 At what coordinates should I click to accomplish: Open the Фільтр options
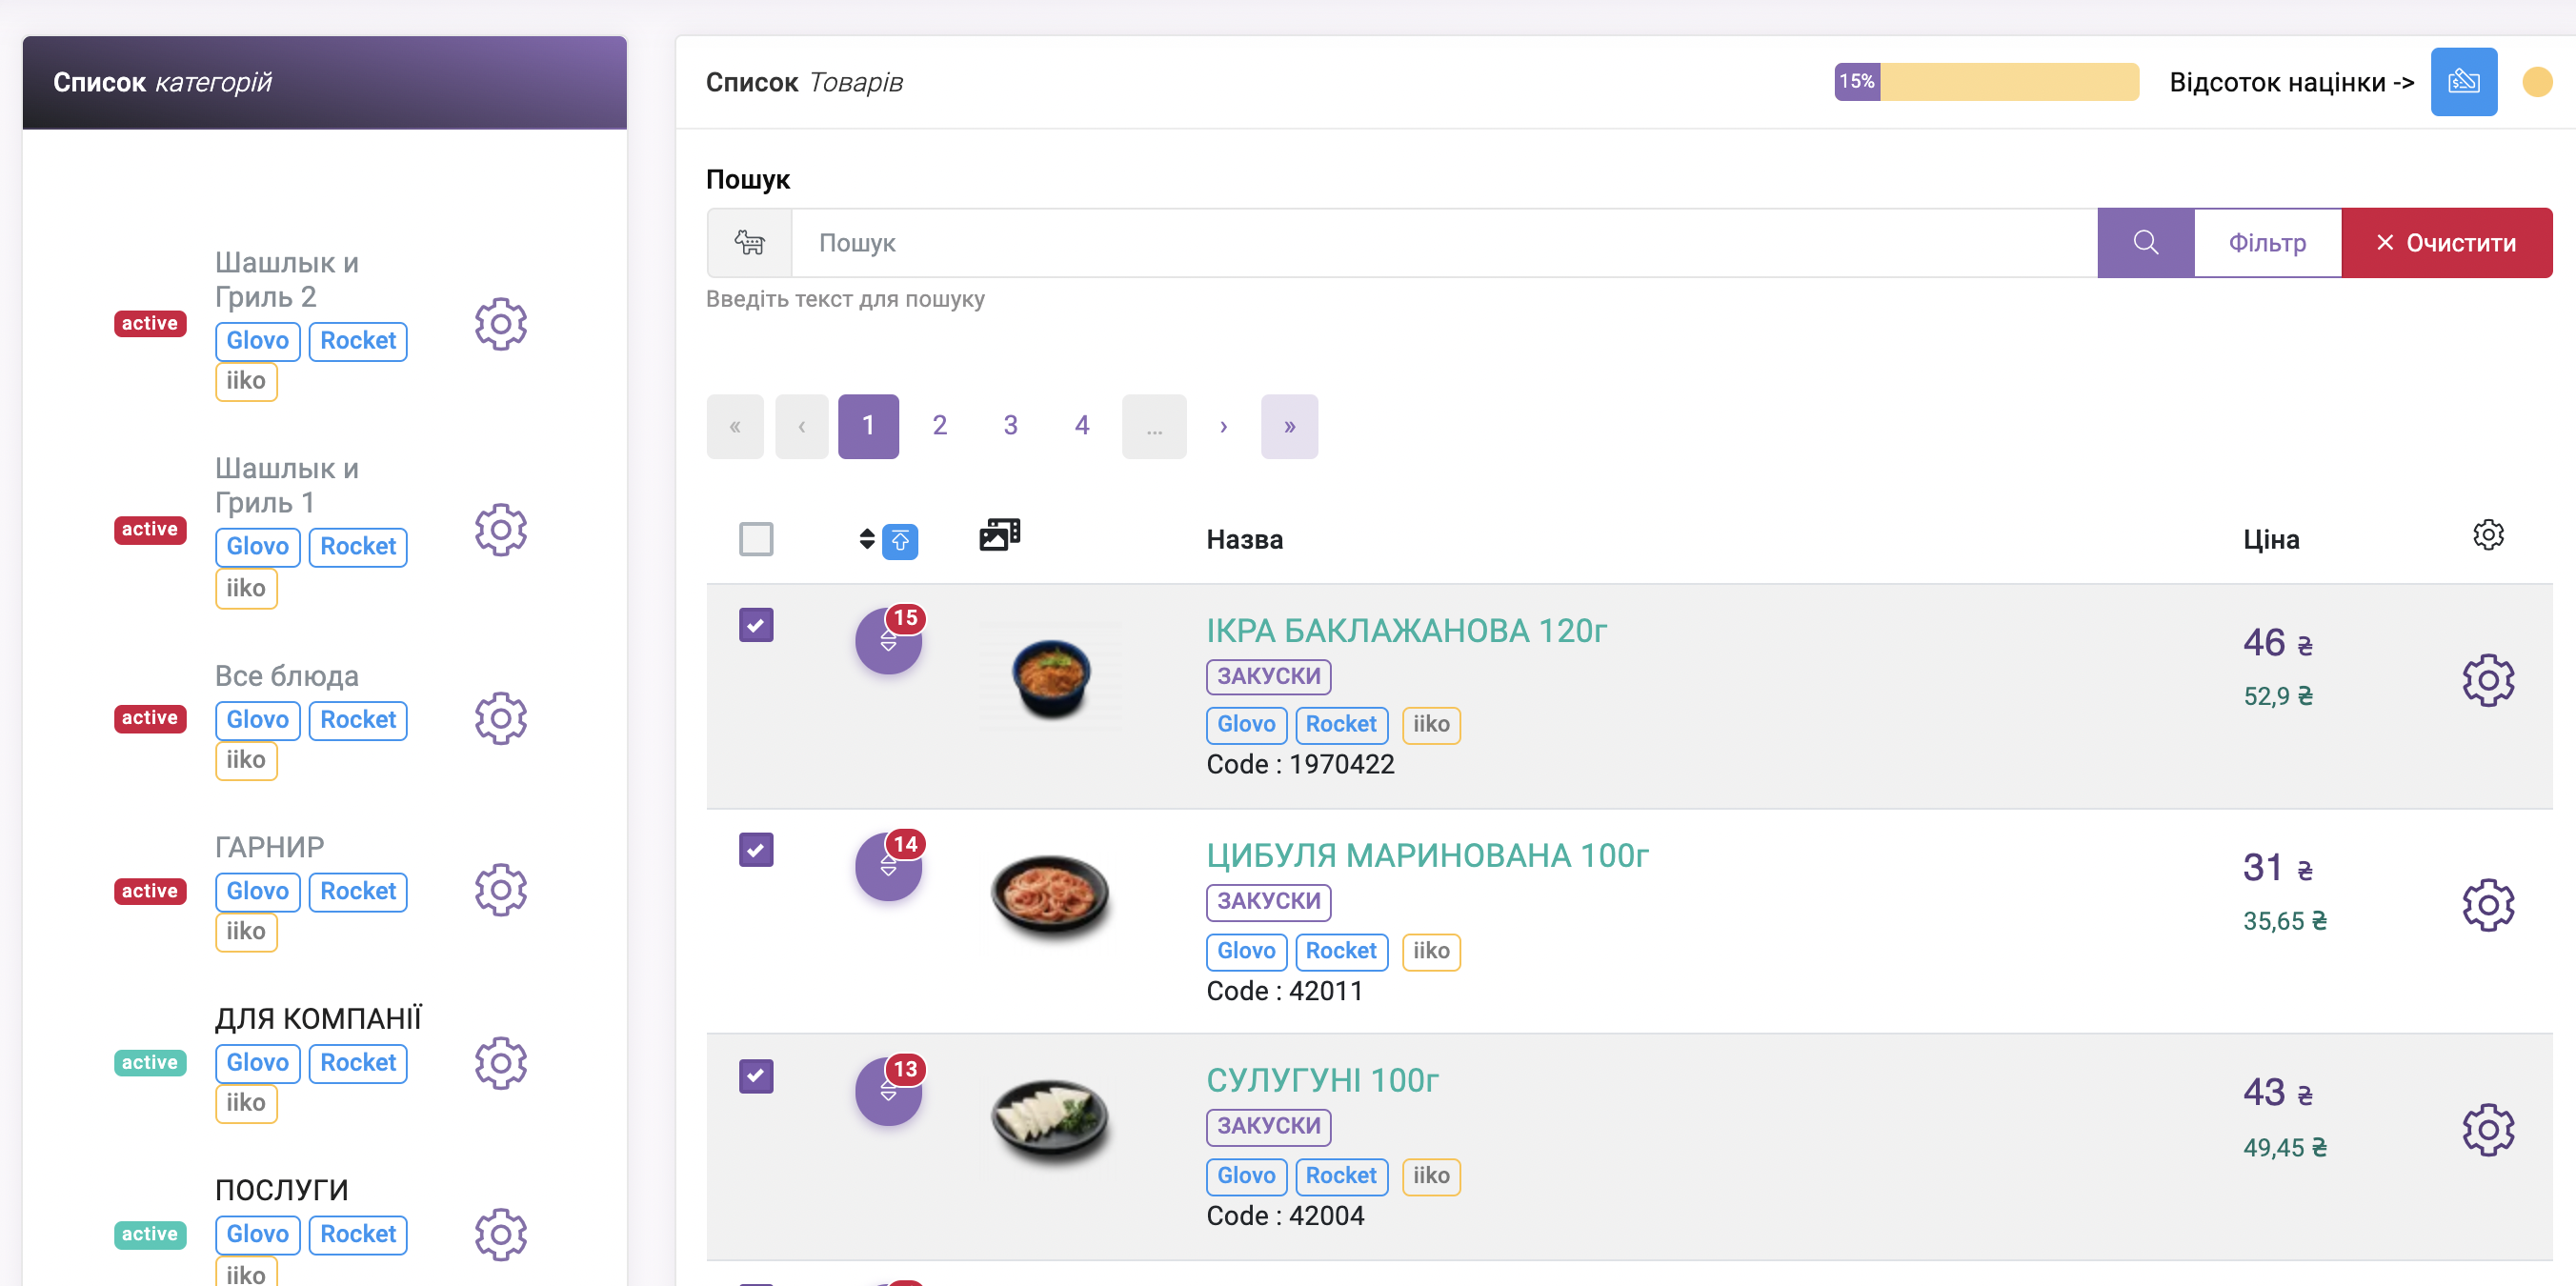click(2267, 243)
